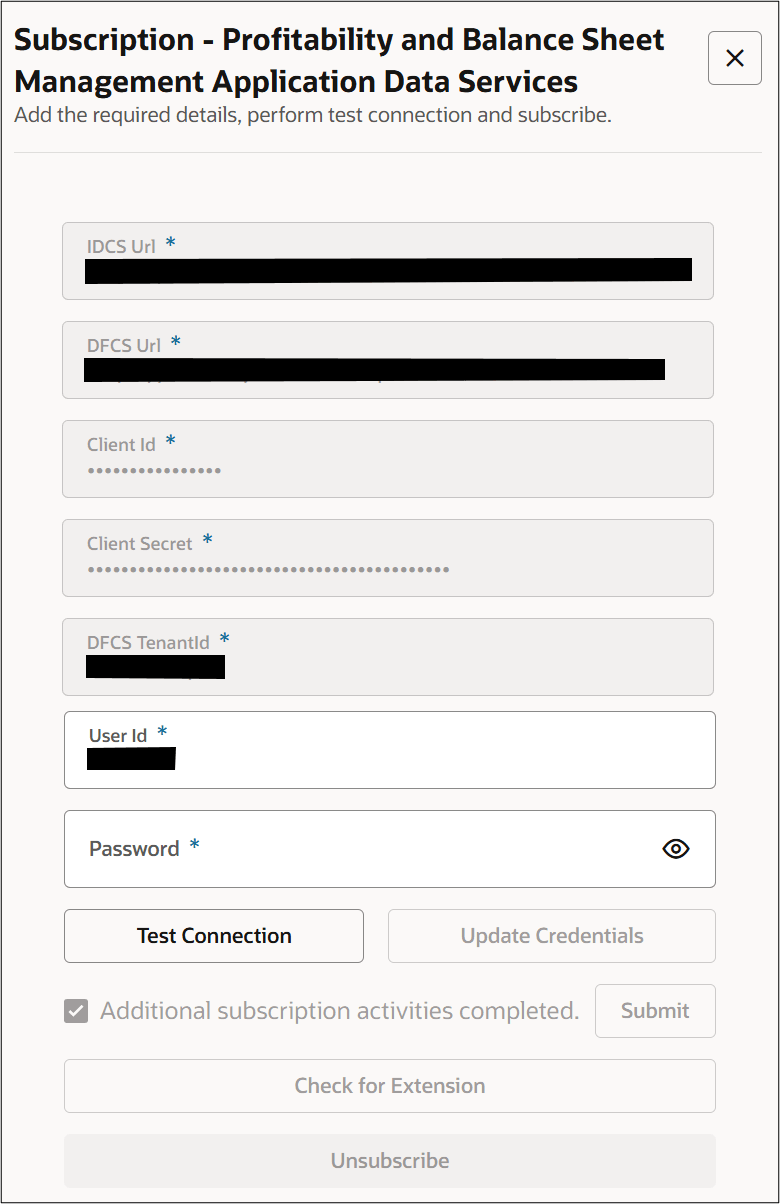This screenshot has height=1204, width=780.
Task: Select the Client Id field
Action: pos(389,458)
